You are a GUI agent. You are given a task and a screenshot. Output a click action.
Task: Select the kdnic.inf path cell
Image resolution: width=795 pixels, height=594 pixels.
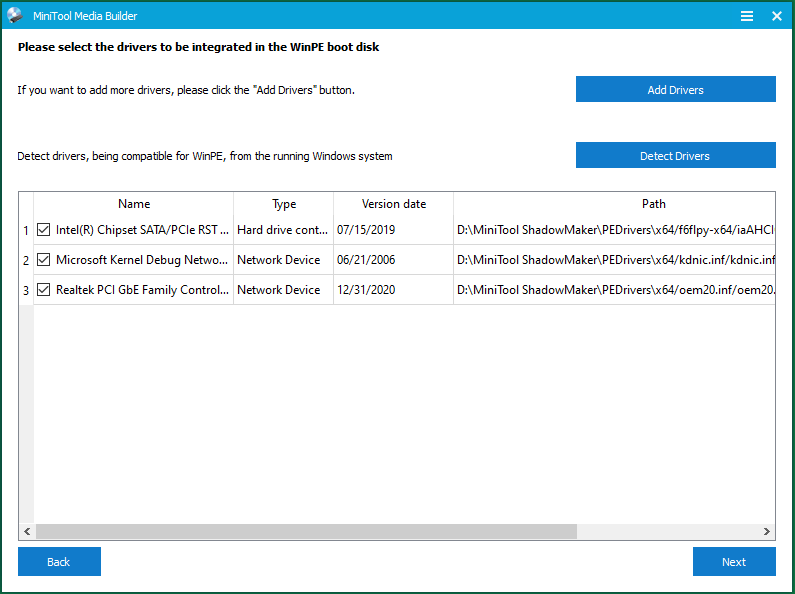click(x=614, y=260)
